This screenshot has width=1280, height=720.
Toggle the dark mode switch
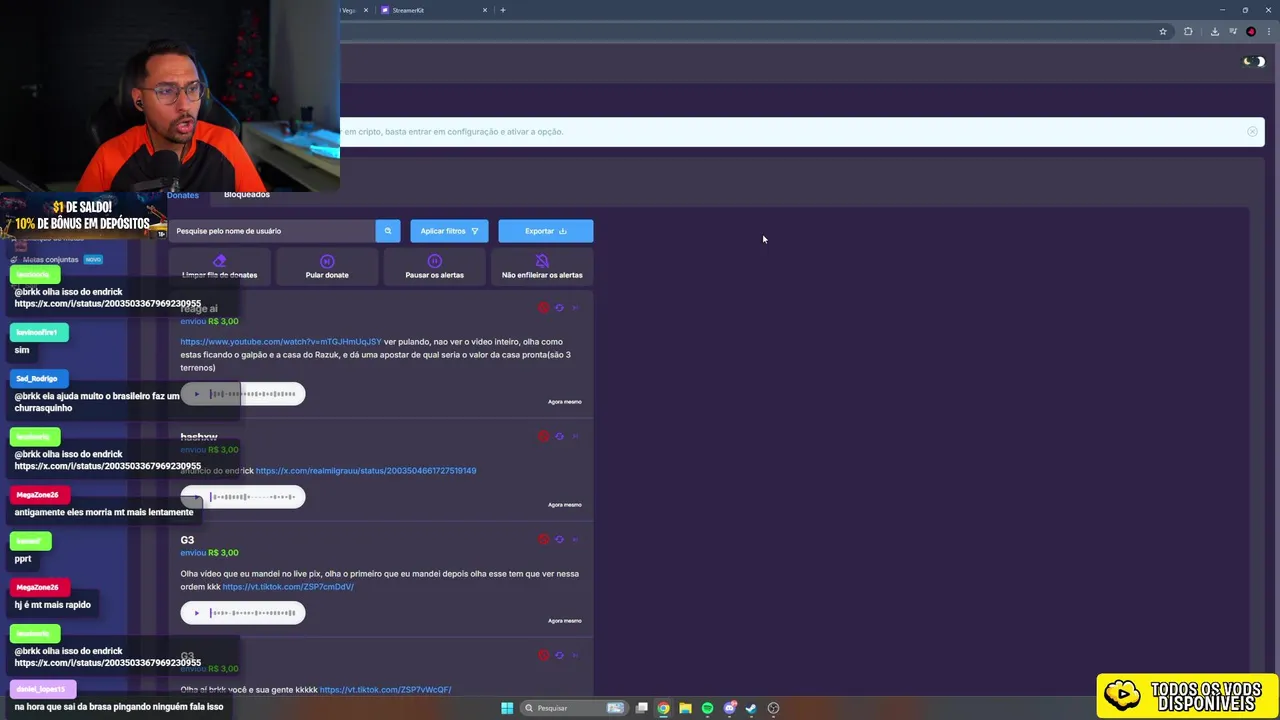tap(1254, 62)
